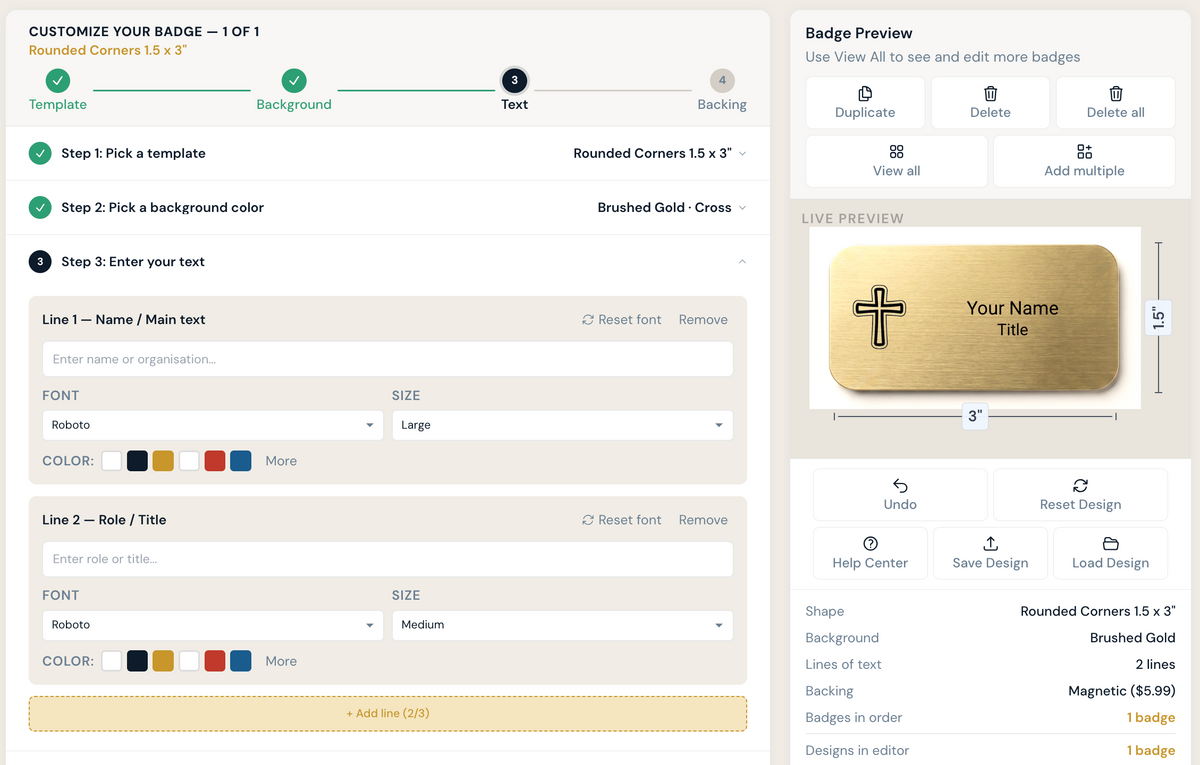Pick the gold color for Line 1
The width and height of the screenshot is (1200, 765).
(x=163, y=461)
